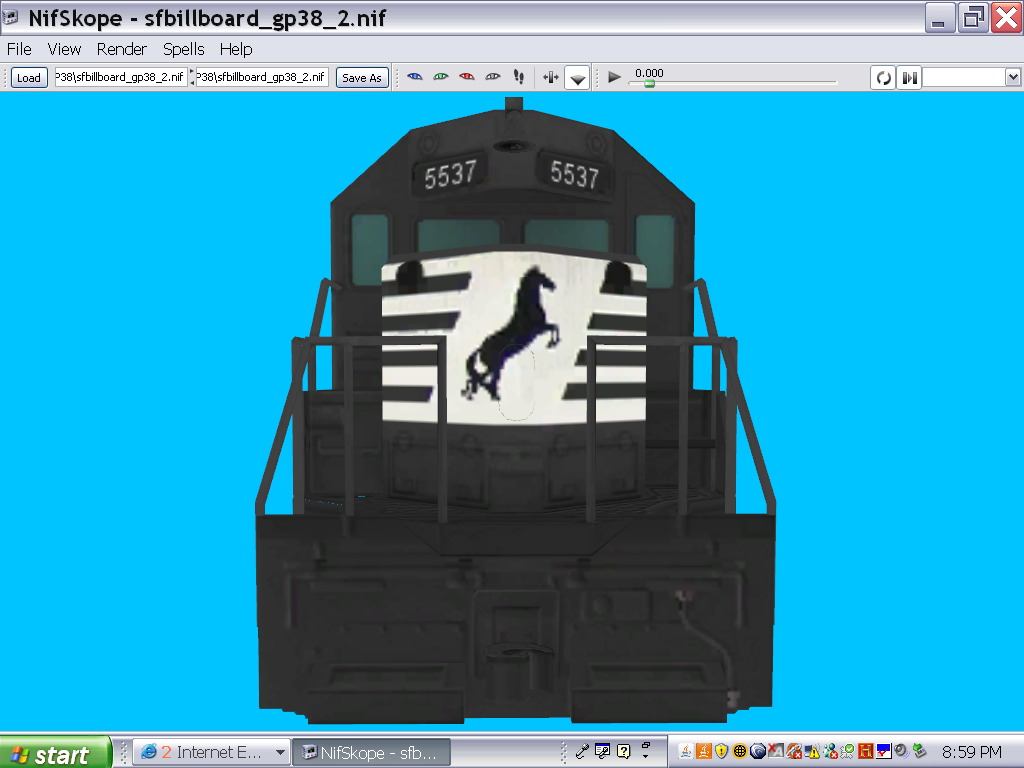Open the Internet Explorer taskbar group
This screenshot has height=768, width=1024.
tap(212, 752)
